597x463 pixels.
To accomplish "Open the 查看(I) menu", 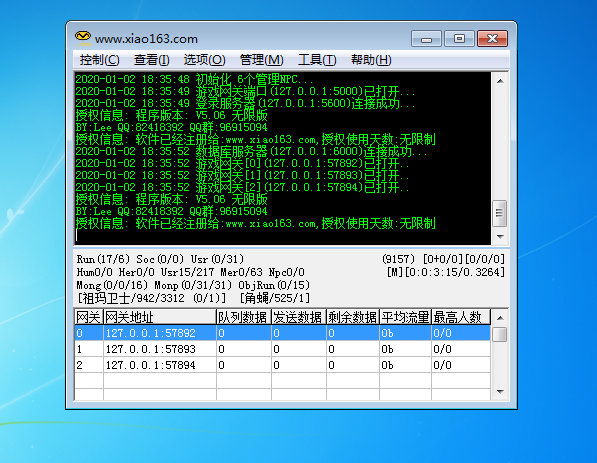I will pos(151,60).
